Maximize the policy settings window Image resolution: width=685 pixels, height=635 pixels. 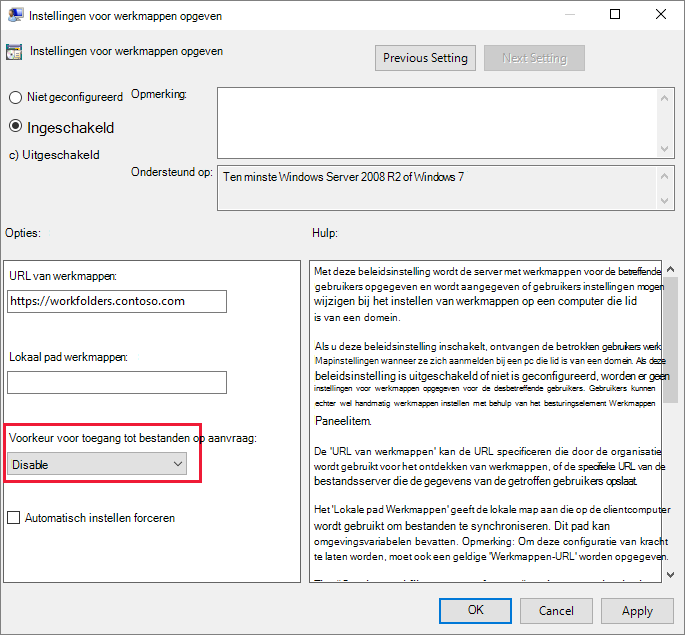coord(615,14)
